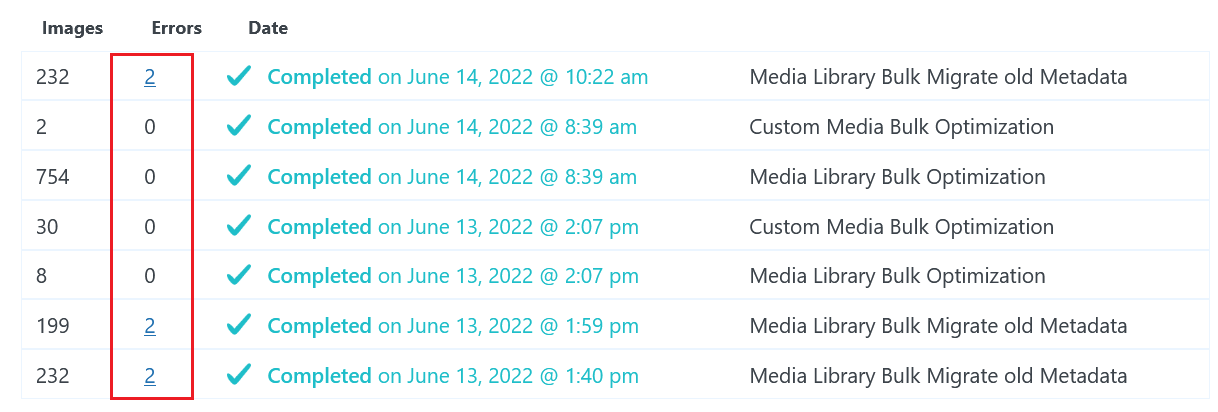This screenshot has width=1218, height=412.
Task: Click the checkmark beside the 8-image optimization job
Action: click(x=238, y=277)
